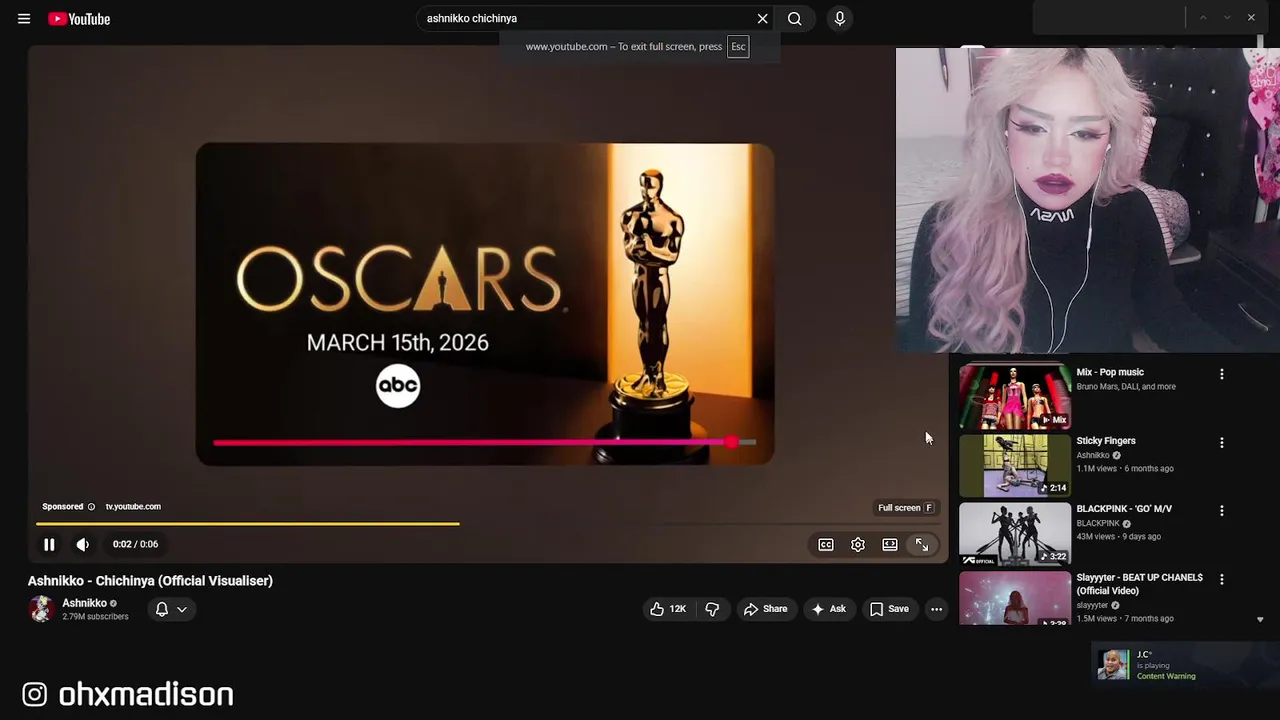Like the video with 12K likes

668,609
